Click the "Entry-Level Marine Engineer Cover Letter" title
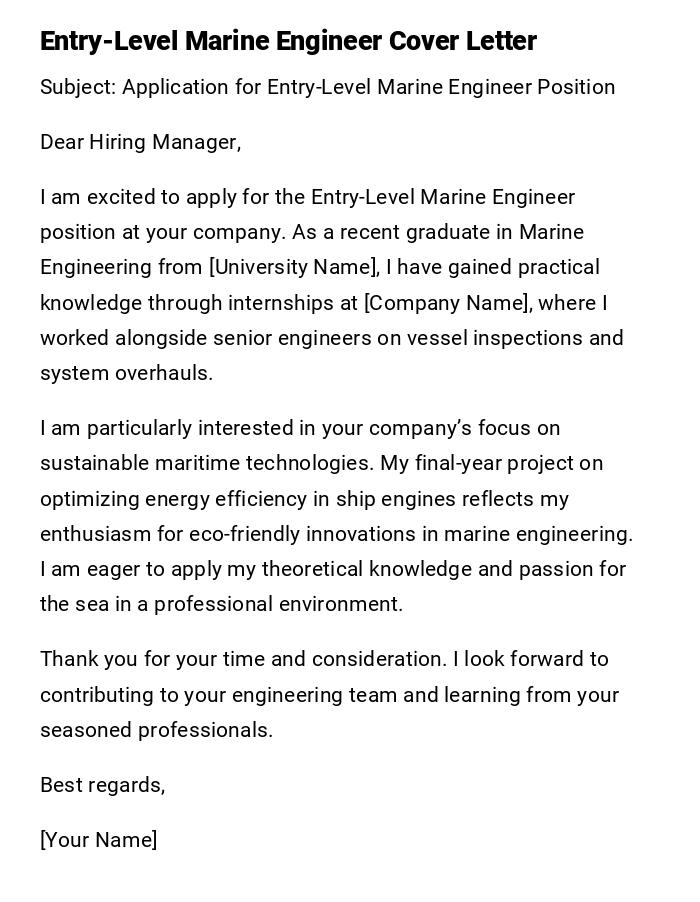Viewport: 700px width, 902px height. [288, 41]
